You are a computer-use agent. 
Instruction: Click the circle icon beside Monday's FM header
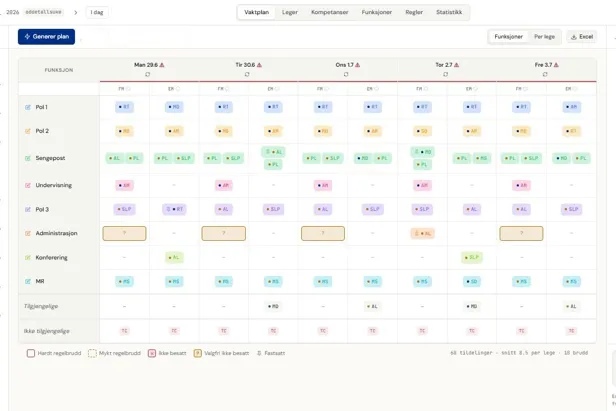pyautogui.click(x=128, y=89)
